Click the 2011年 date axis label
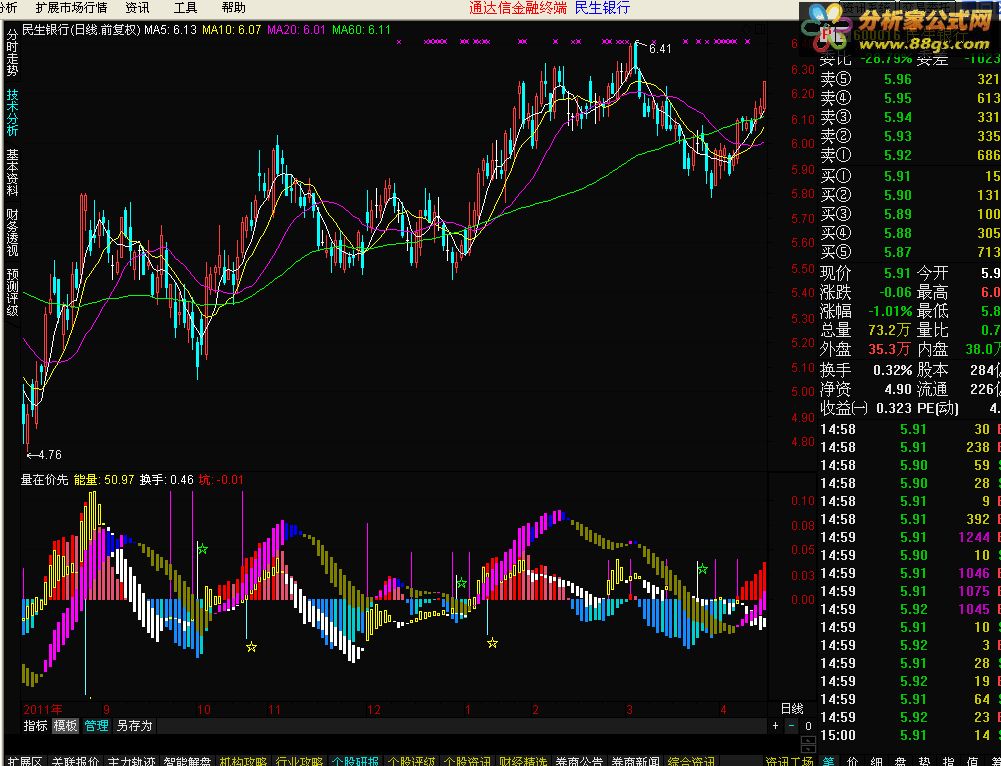Viewport: 1001px width, 766px height. click(43, 709)
